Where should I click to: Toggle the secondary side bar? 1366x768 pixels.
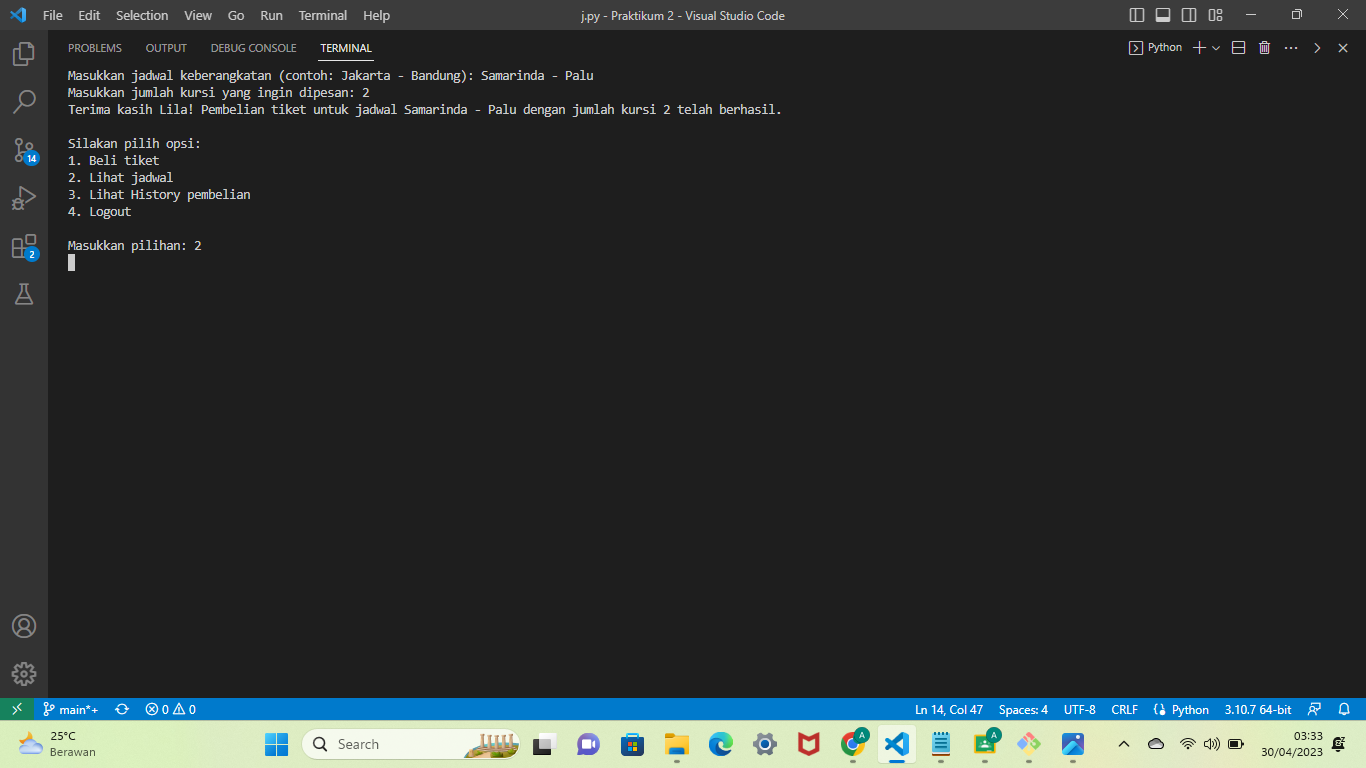click(1189, 15)
